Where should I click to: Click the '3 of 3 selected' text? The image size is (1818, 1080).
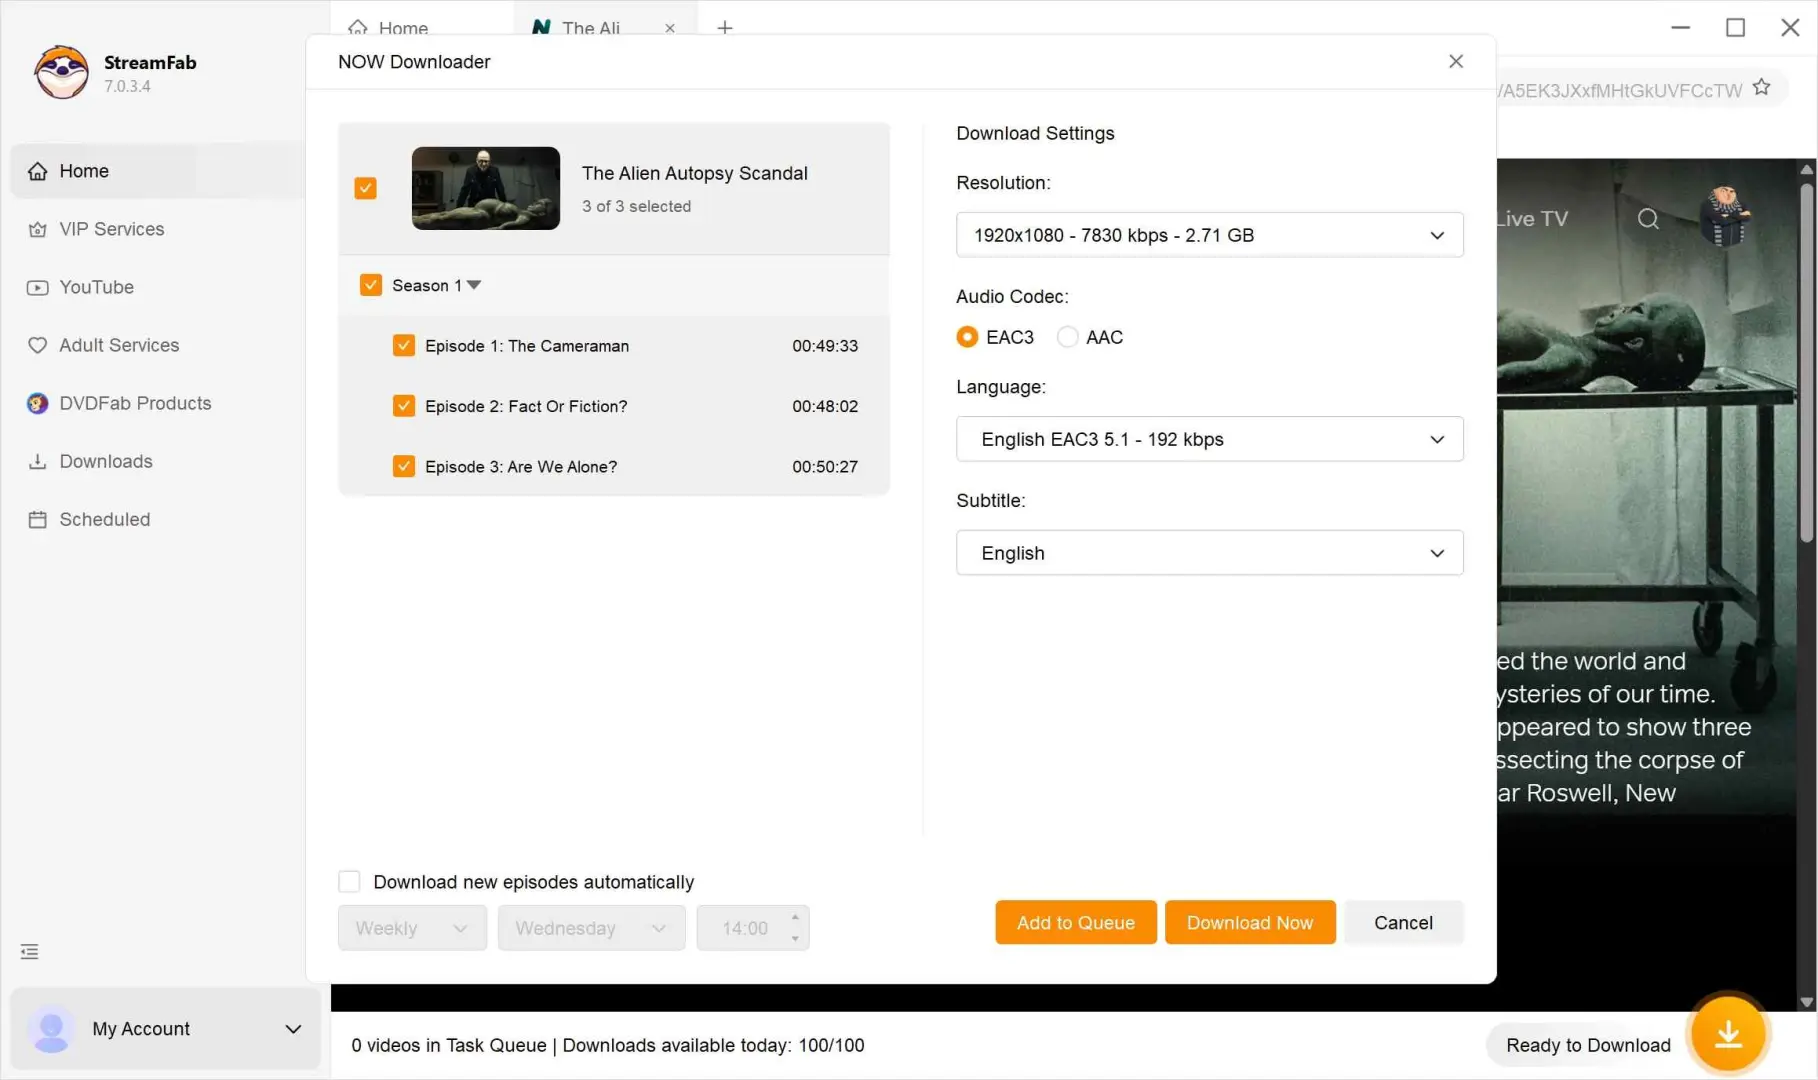(x=636, y=206)
